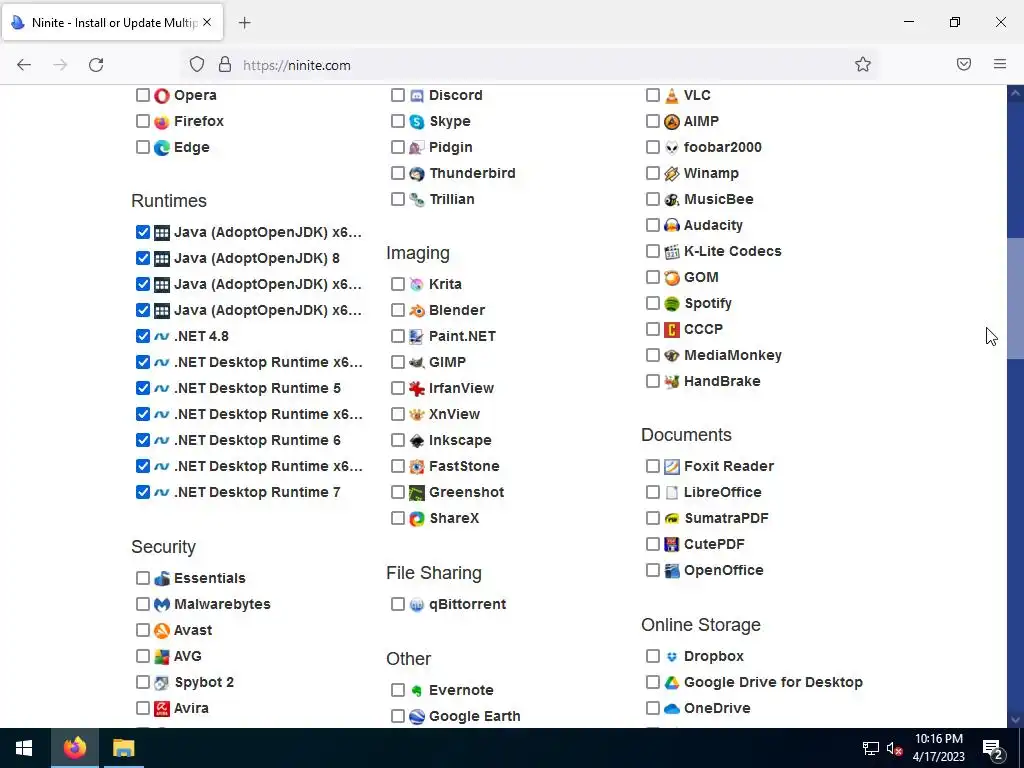Click the Trillian label
Image resolution: width=1024 pixels, height=768 pixels.
tap(451, 199)
